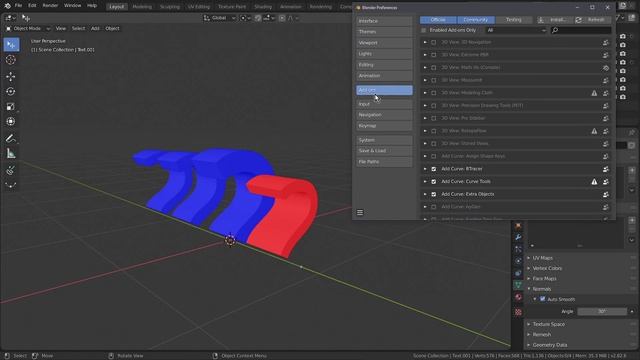Select the Select Box tool in the toolbar

[x=11, y=44]
